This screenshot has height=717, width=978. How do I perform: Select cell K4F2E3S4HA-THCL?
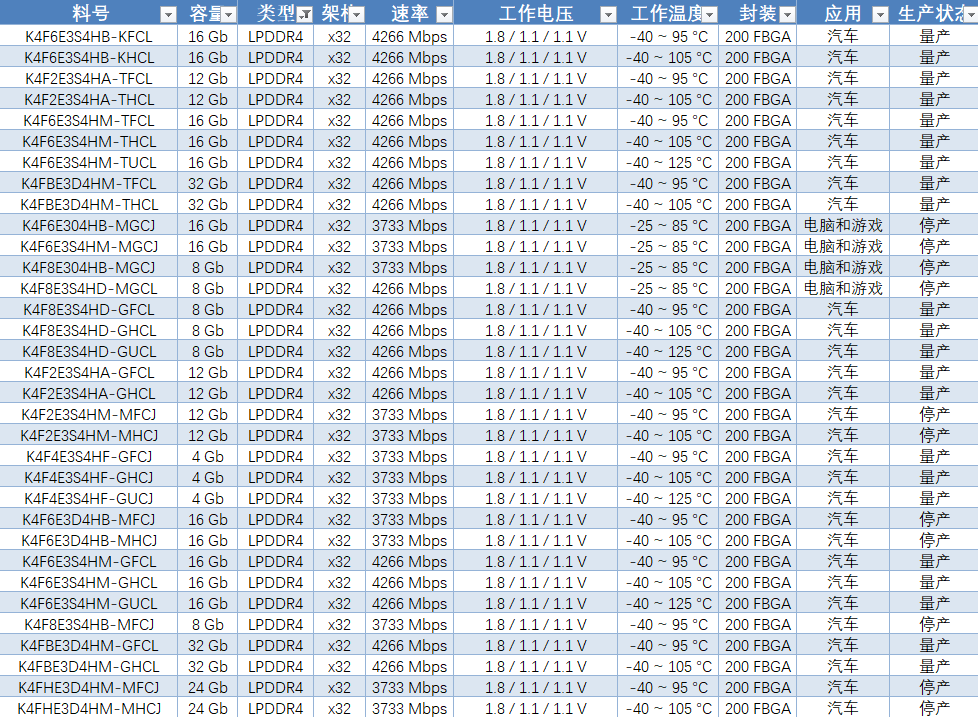(89, 100)
